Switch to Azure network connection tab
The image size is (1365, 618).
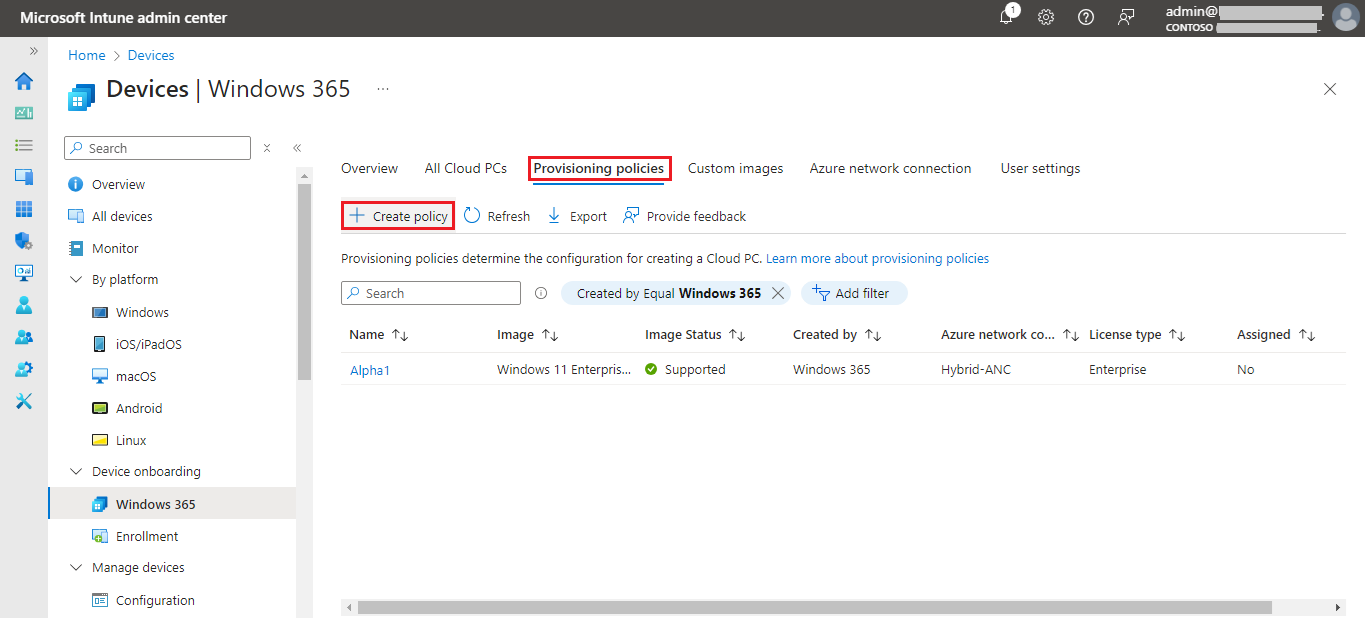tap(890, 168)
